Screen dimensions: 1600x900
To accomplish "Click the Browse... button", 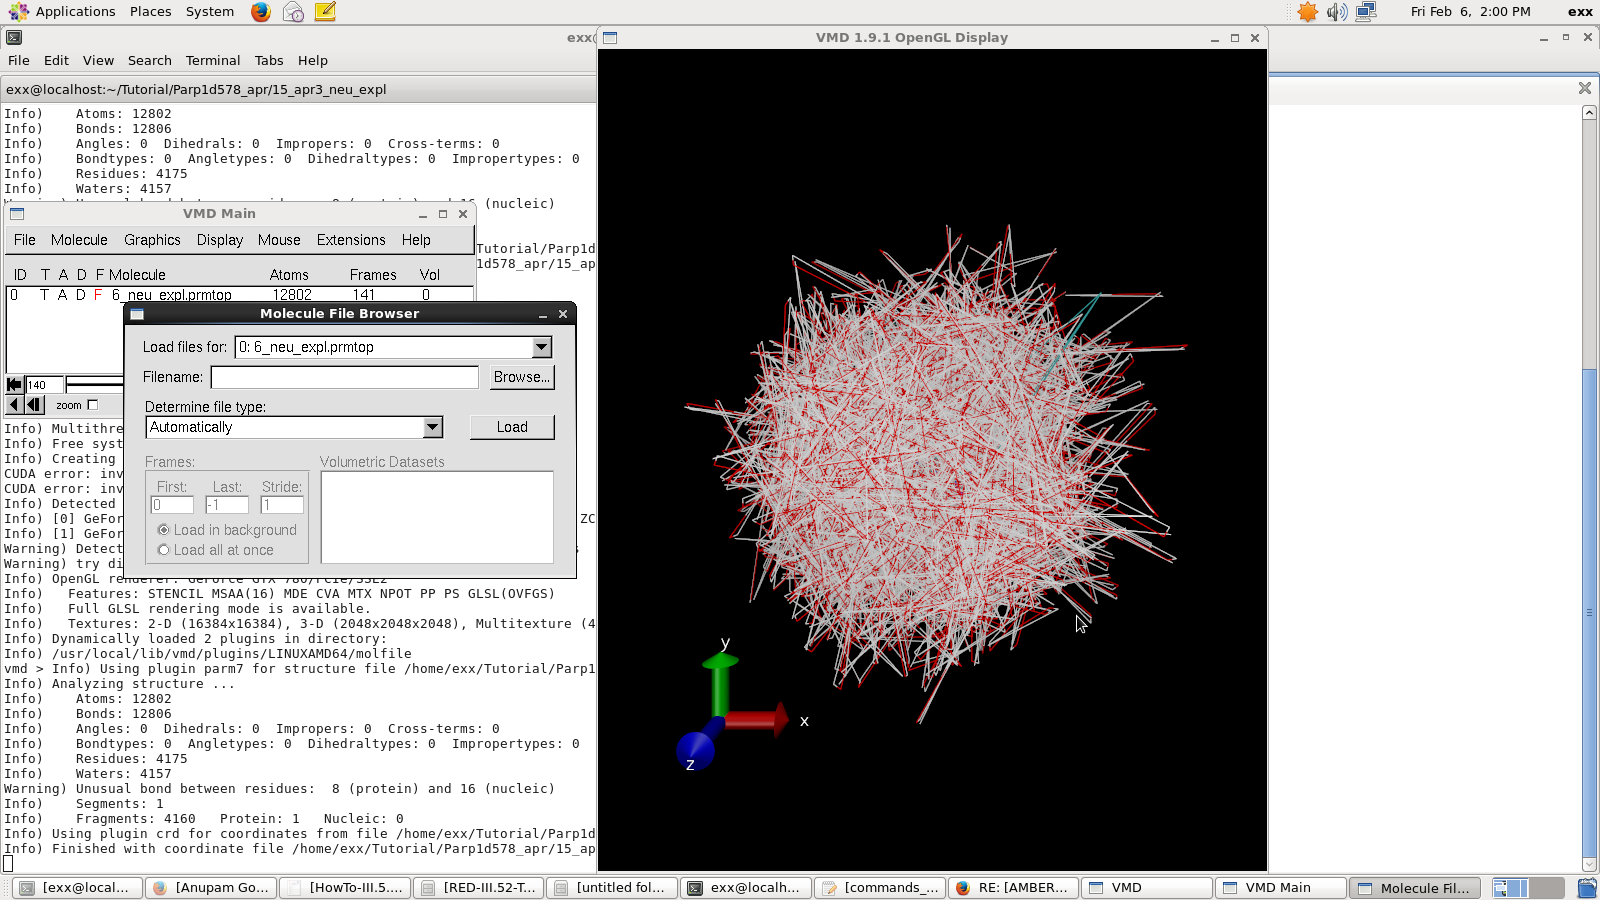I will pyautogui.click(x=521, y=377).
